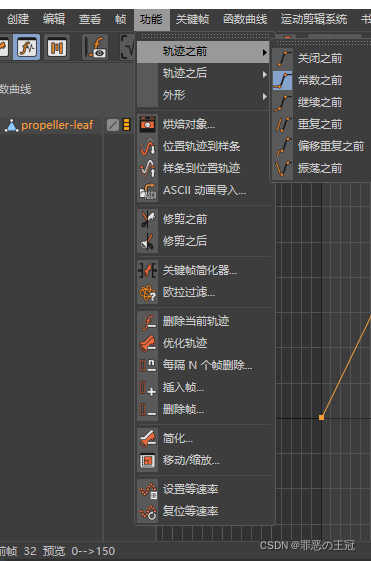The height and width of the screenshot is (561, 371).
Task: Expand the 外形 submenu
Action: tap(203, 96)
